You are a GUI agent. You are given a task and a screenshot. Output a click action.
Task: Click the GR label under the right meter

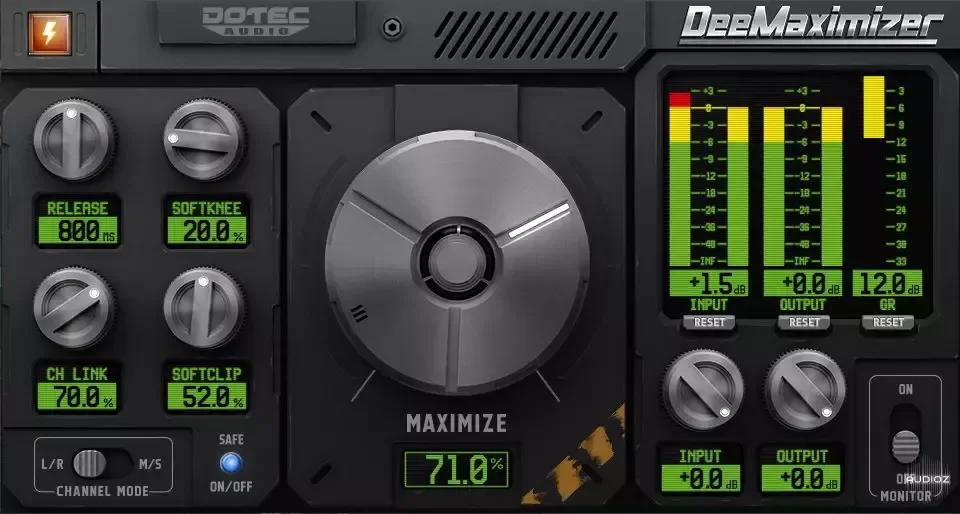(887, 305)
